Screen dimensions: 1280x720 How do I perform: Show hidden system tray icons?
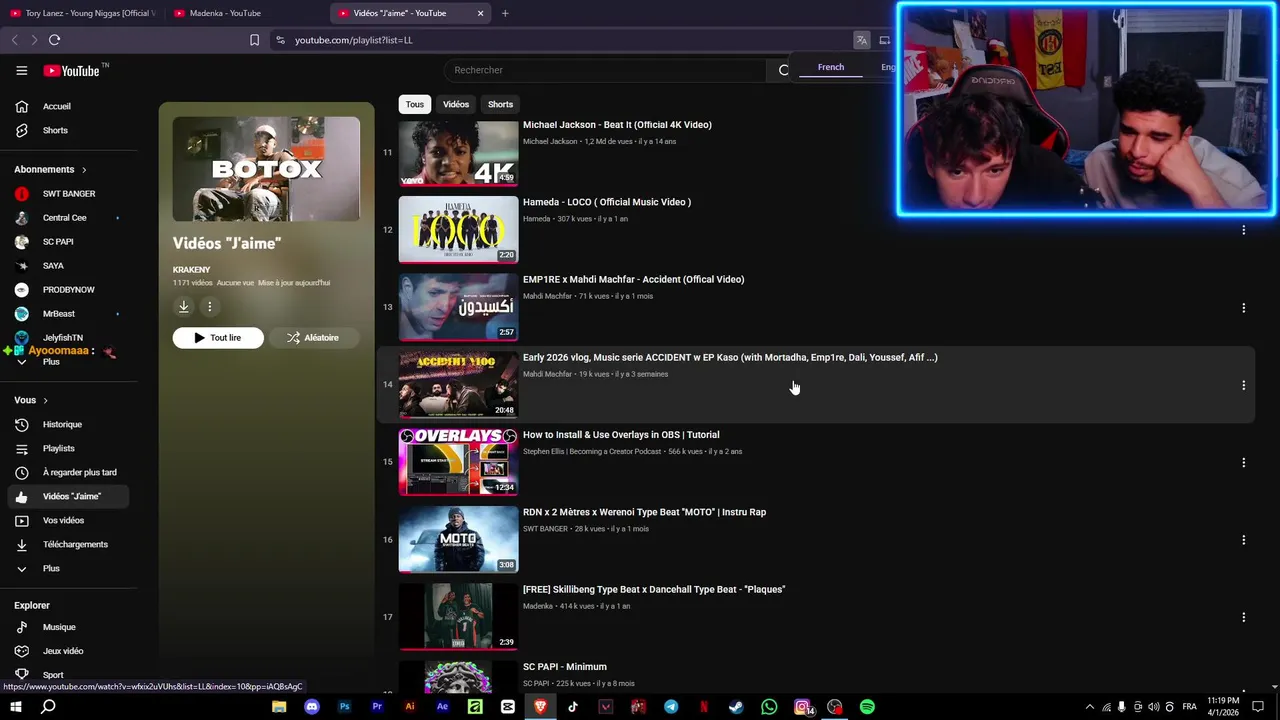[1090, 707]
